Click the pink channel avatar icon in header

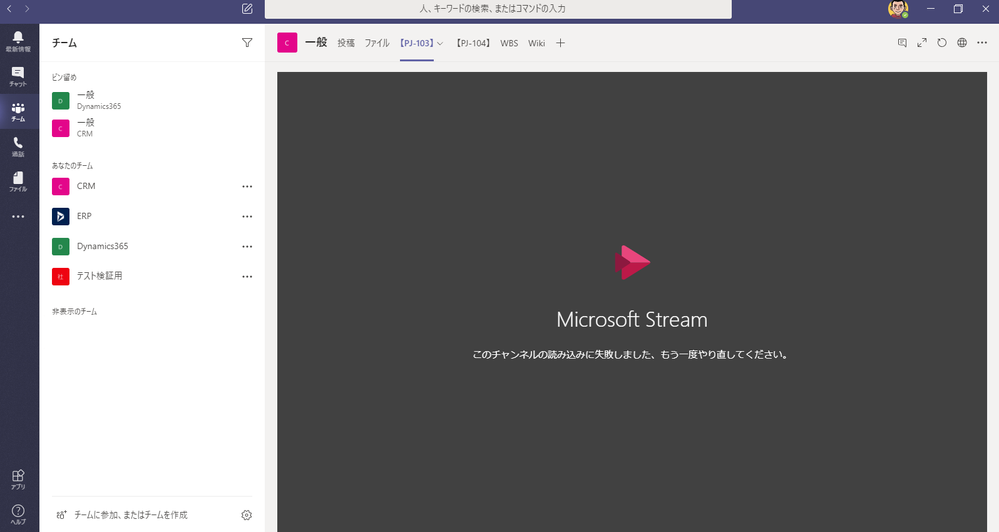pos(287,43)
